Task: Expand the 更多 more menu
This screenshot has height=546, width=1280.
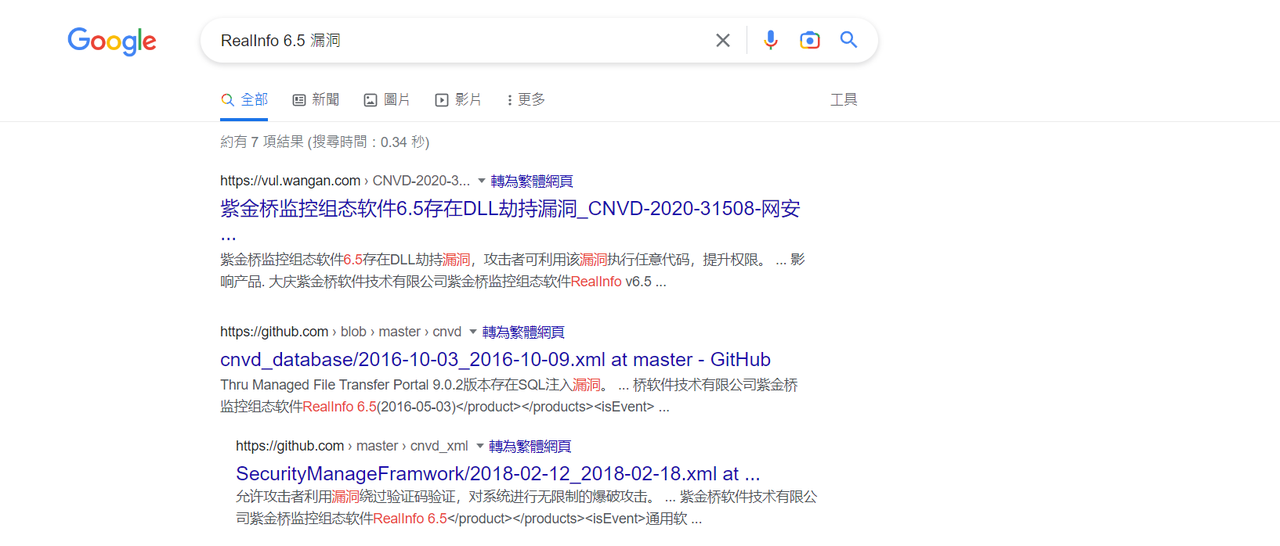Action: coord(526,100)
